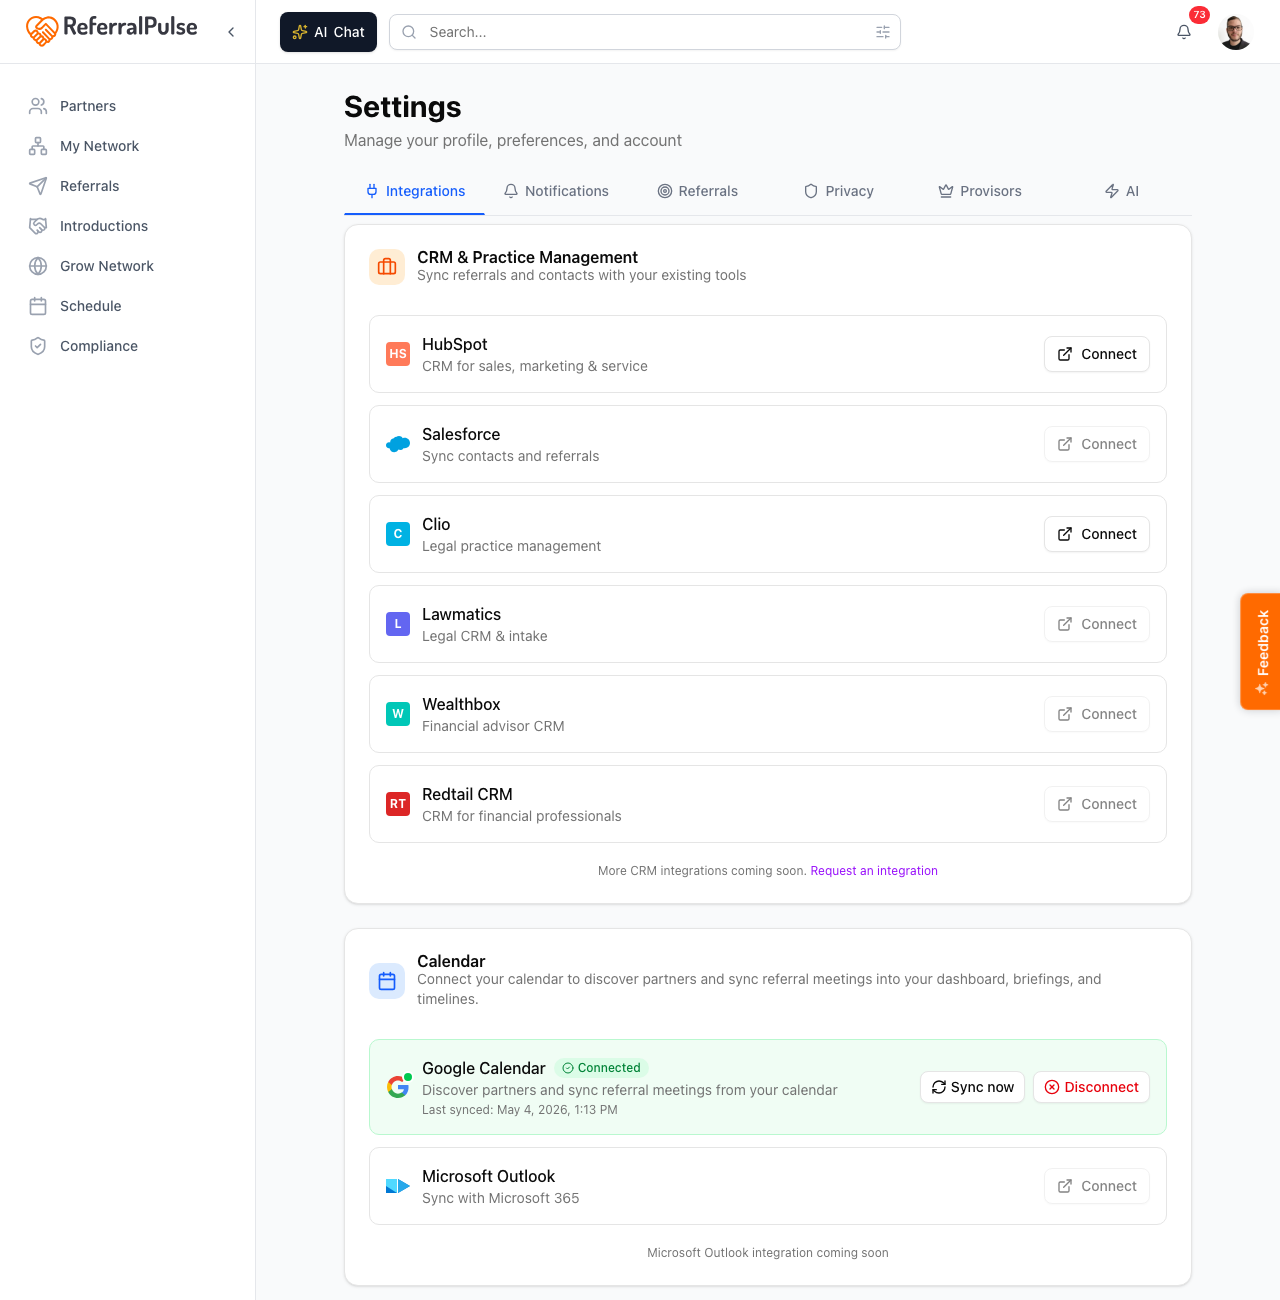This screenshot has height=1300, width=1280.
Task: Switch to the Notifications tab
Action: 556,191
